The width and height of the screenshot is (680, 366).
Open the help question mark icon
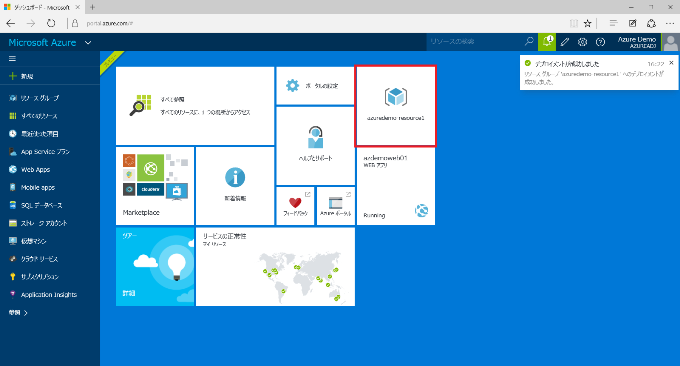click(600, 42)
